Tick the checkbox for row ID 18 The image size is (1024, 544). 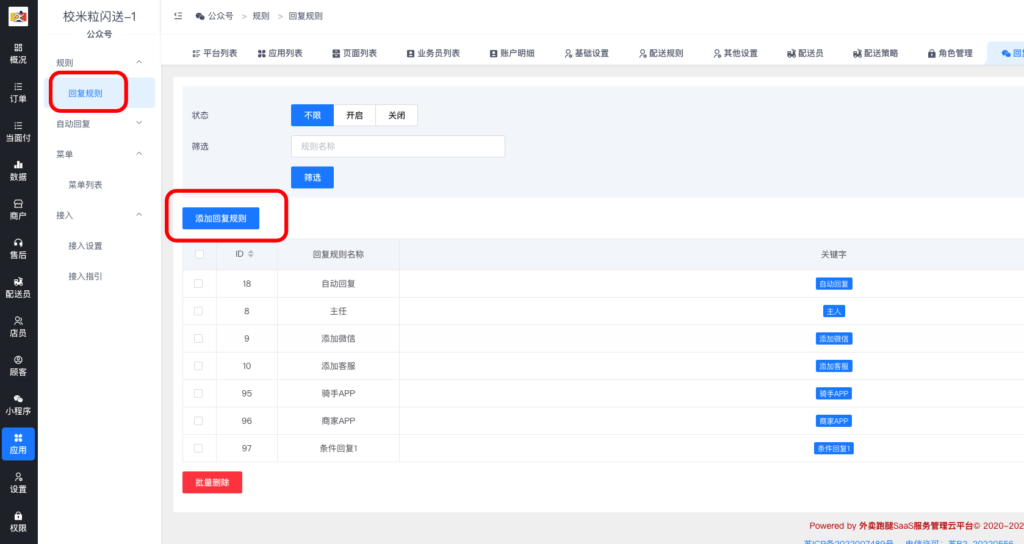[199, 283]
